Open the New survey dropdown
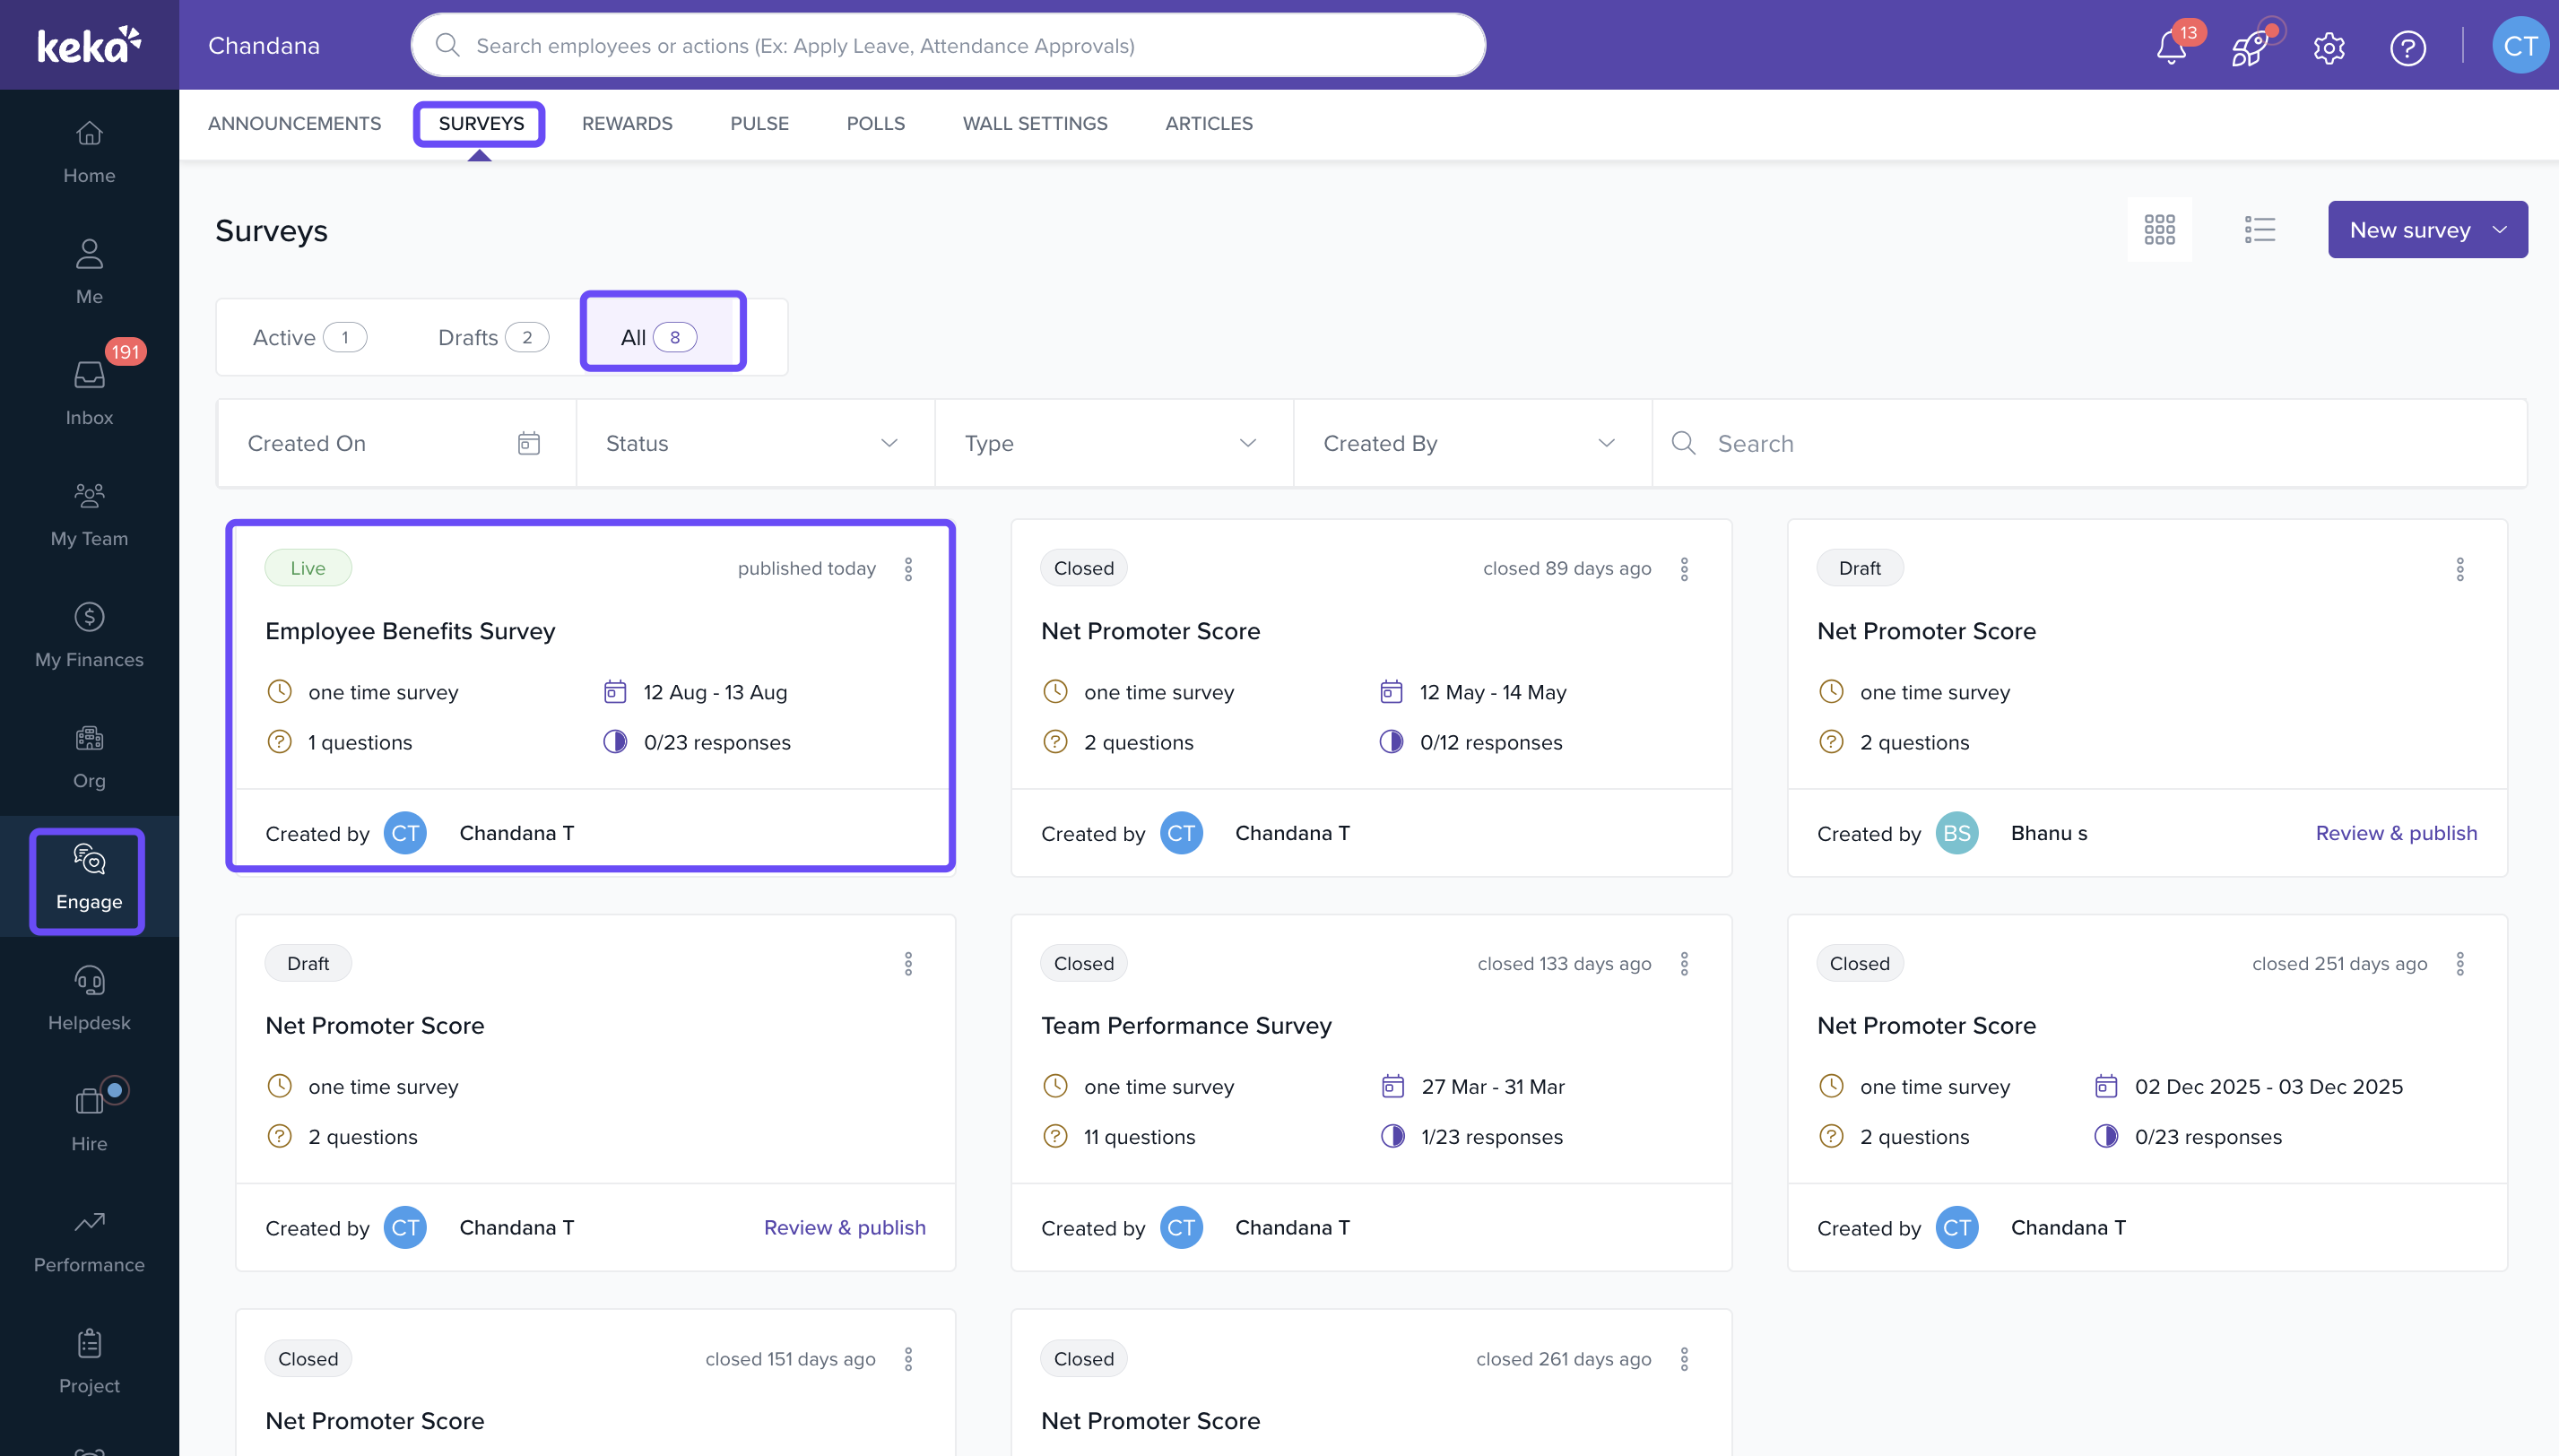This screenshot has height=1456, width=2559. [x=2427, y=230]
